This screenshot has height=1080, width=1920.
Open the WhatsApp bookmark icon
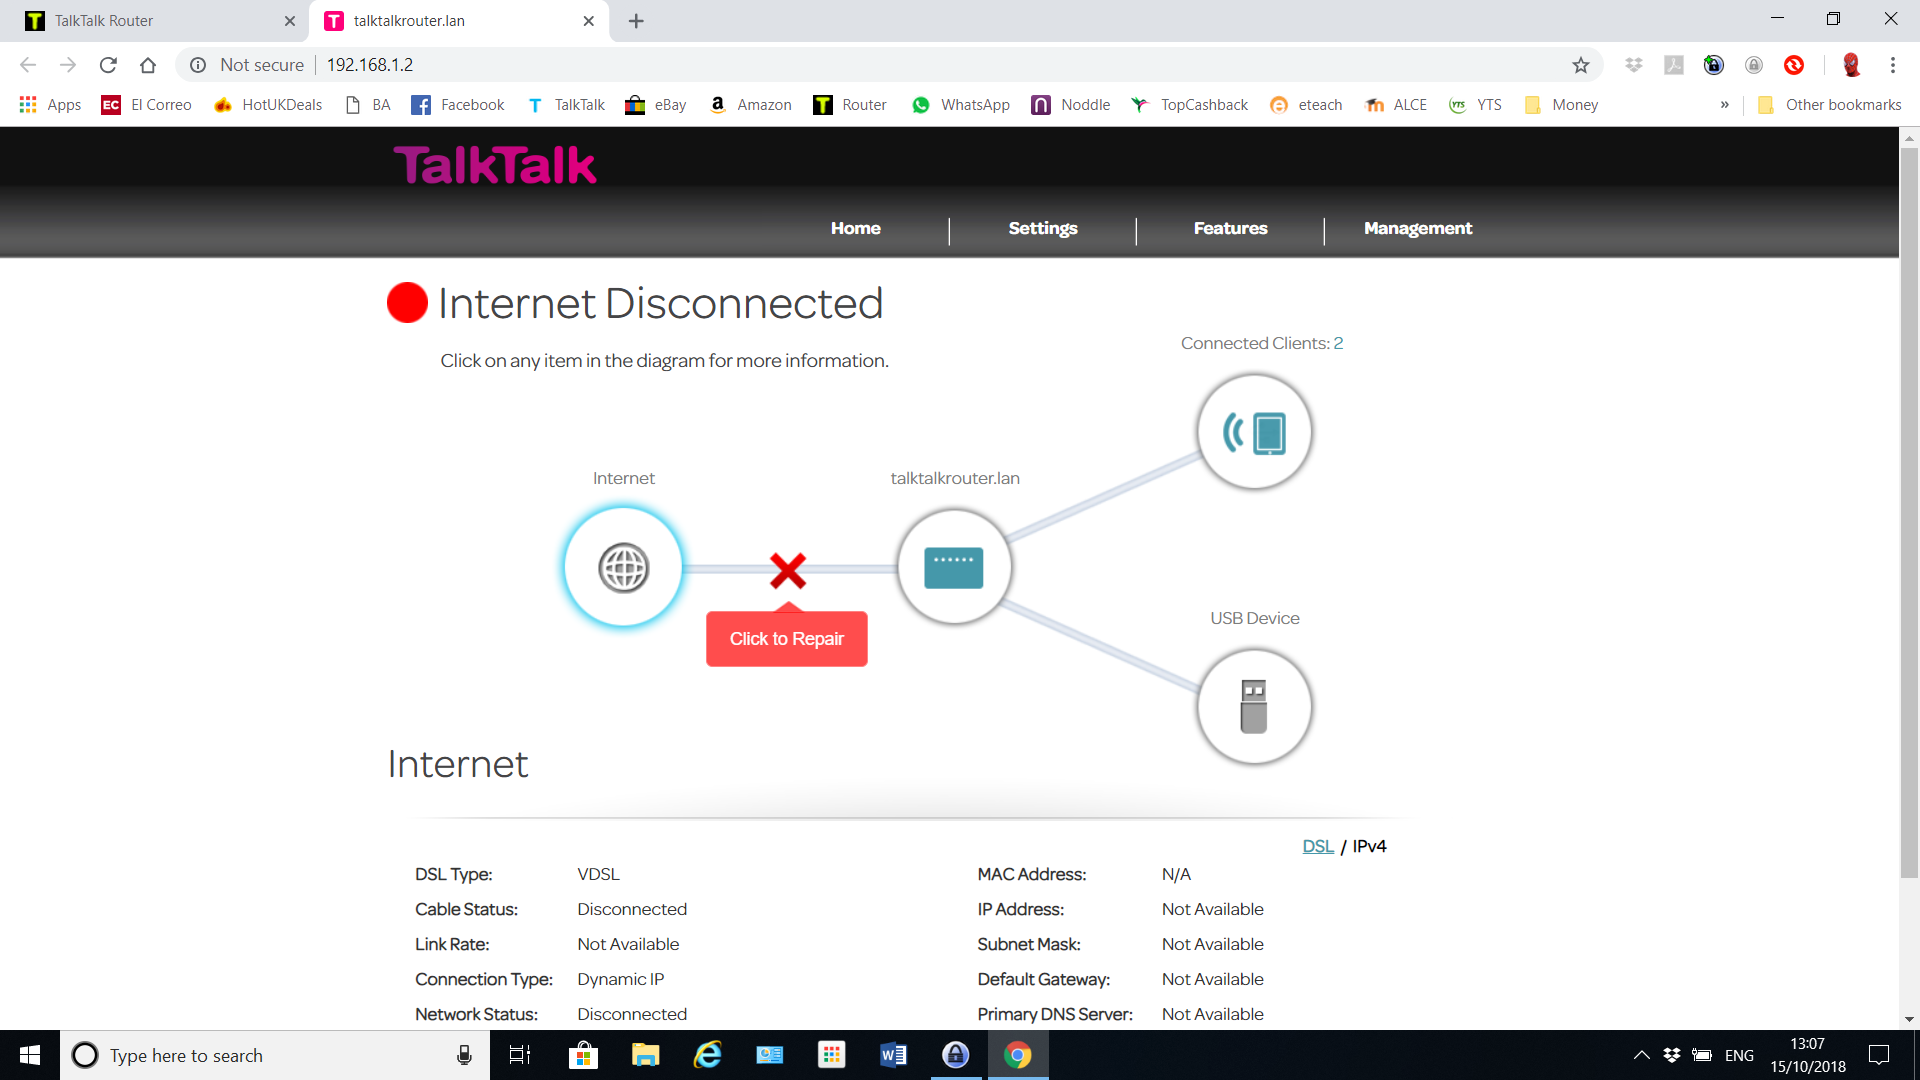click(920, 104)
